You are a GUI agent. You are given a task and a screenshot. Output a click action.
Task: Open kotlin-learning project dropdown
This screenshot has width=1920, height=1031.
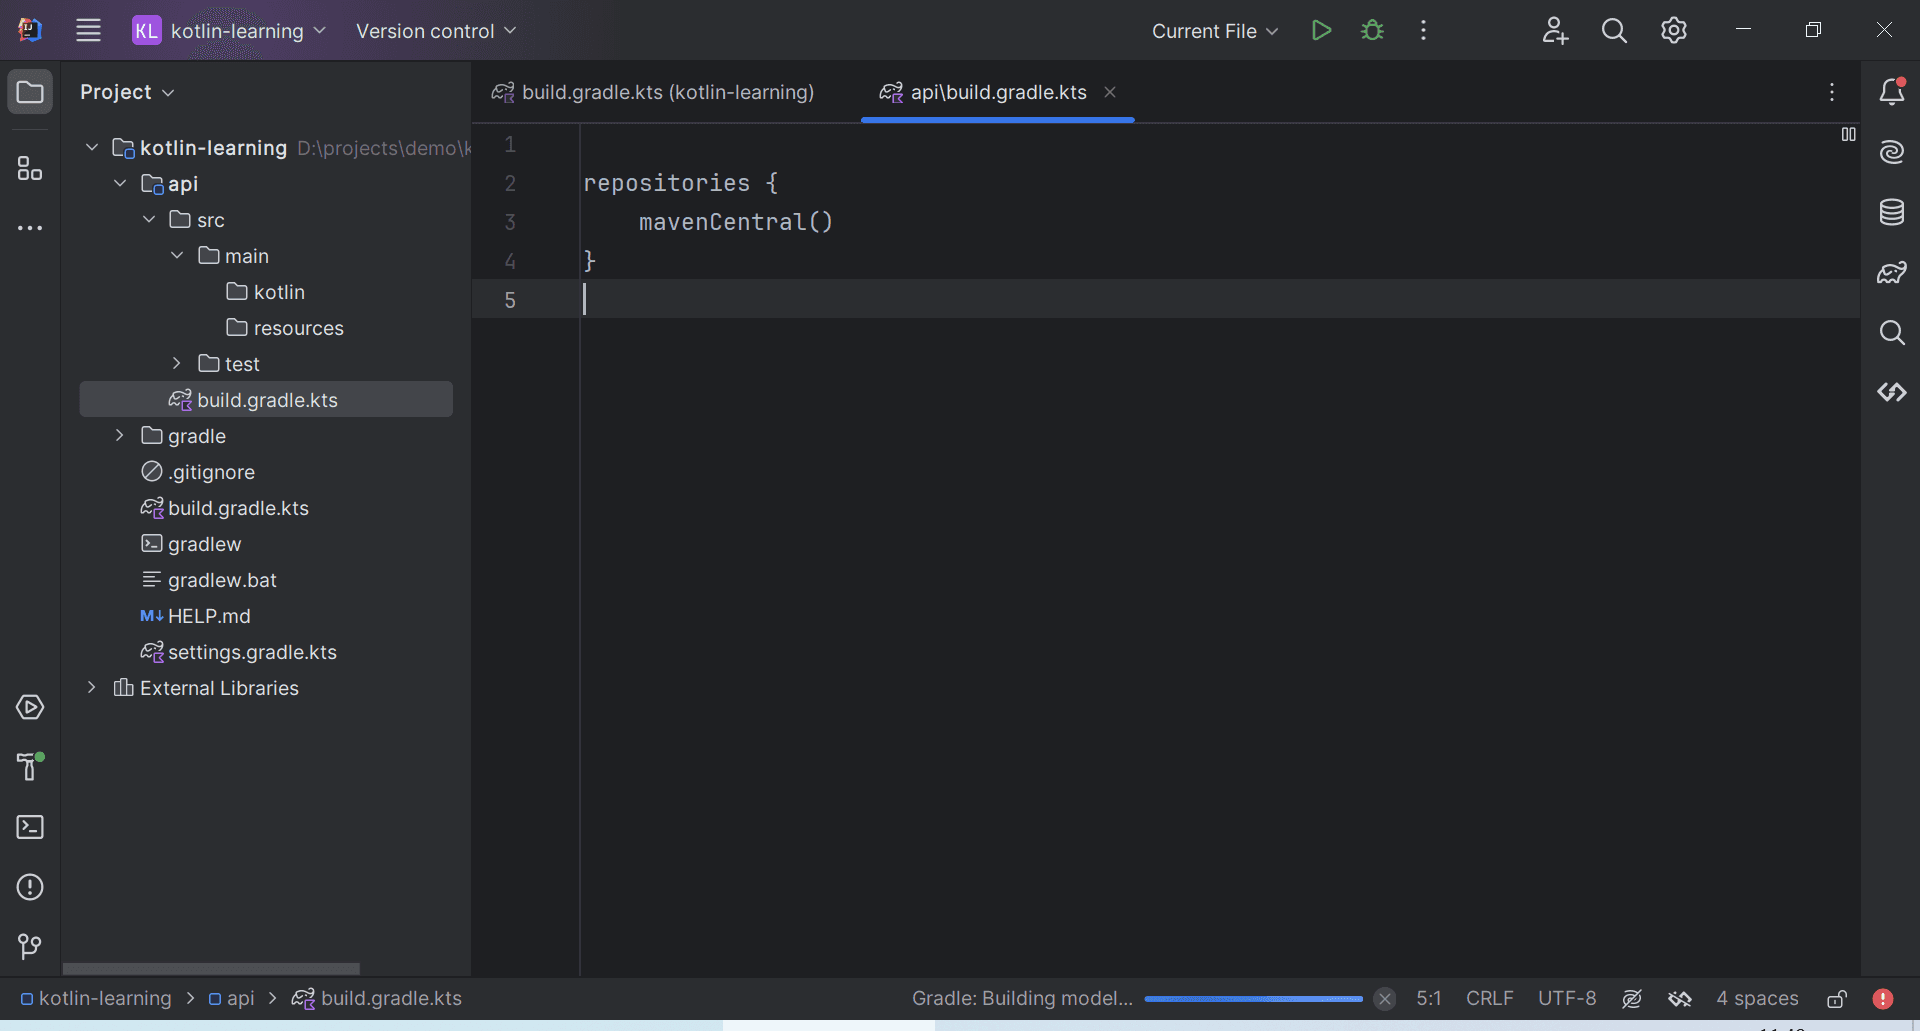coord(230,30)
